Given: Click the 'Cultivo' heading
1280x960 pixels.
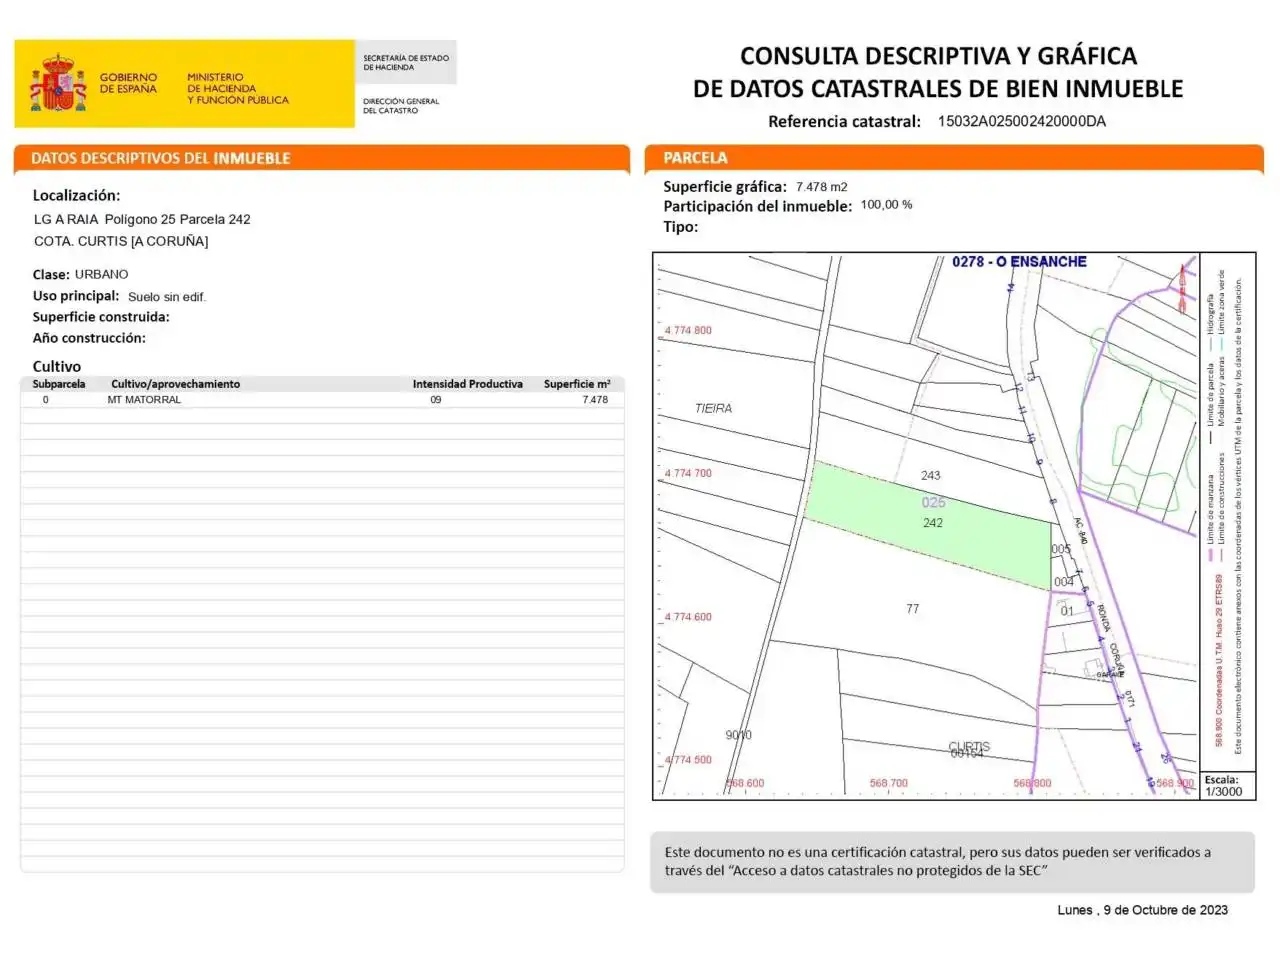Looking at the screenshot, I should point(57,366).
